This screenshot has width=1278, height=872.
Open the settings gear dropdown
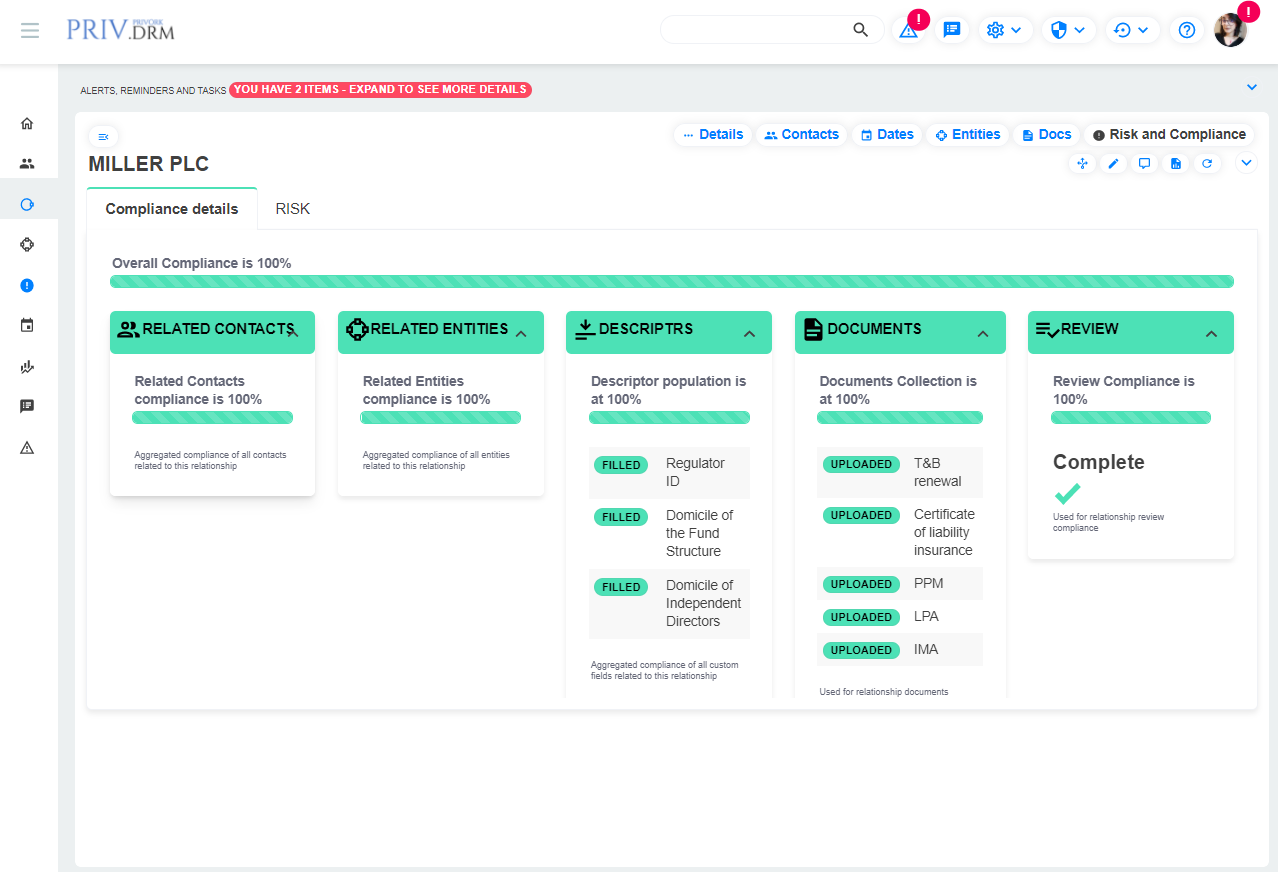[1004, 30]
